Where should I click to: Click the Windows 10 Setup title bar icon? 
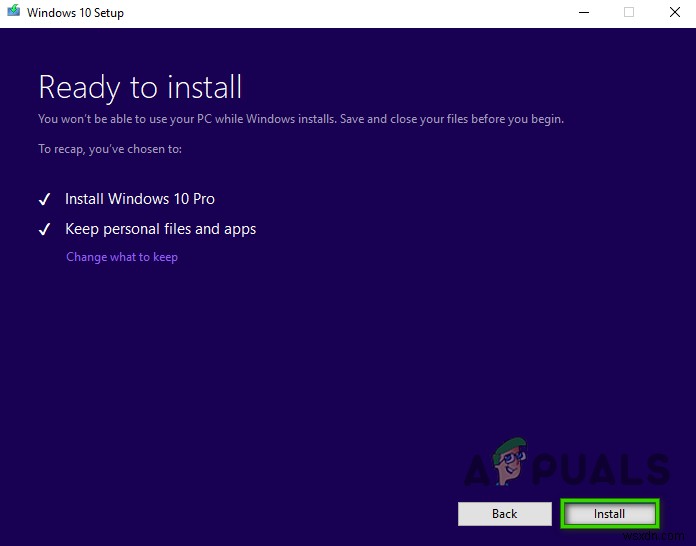[14, 11]
